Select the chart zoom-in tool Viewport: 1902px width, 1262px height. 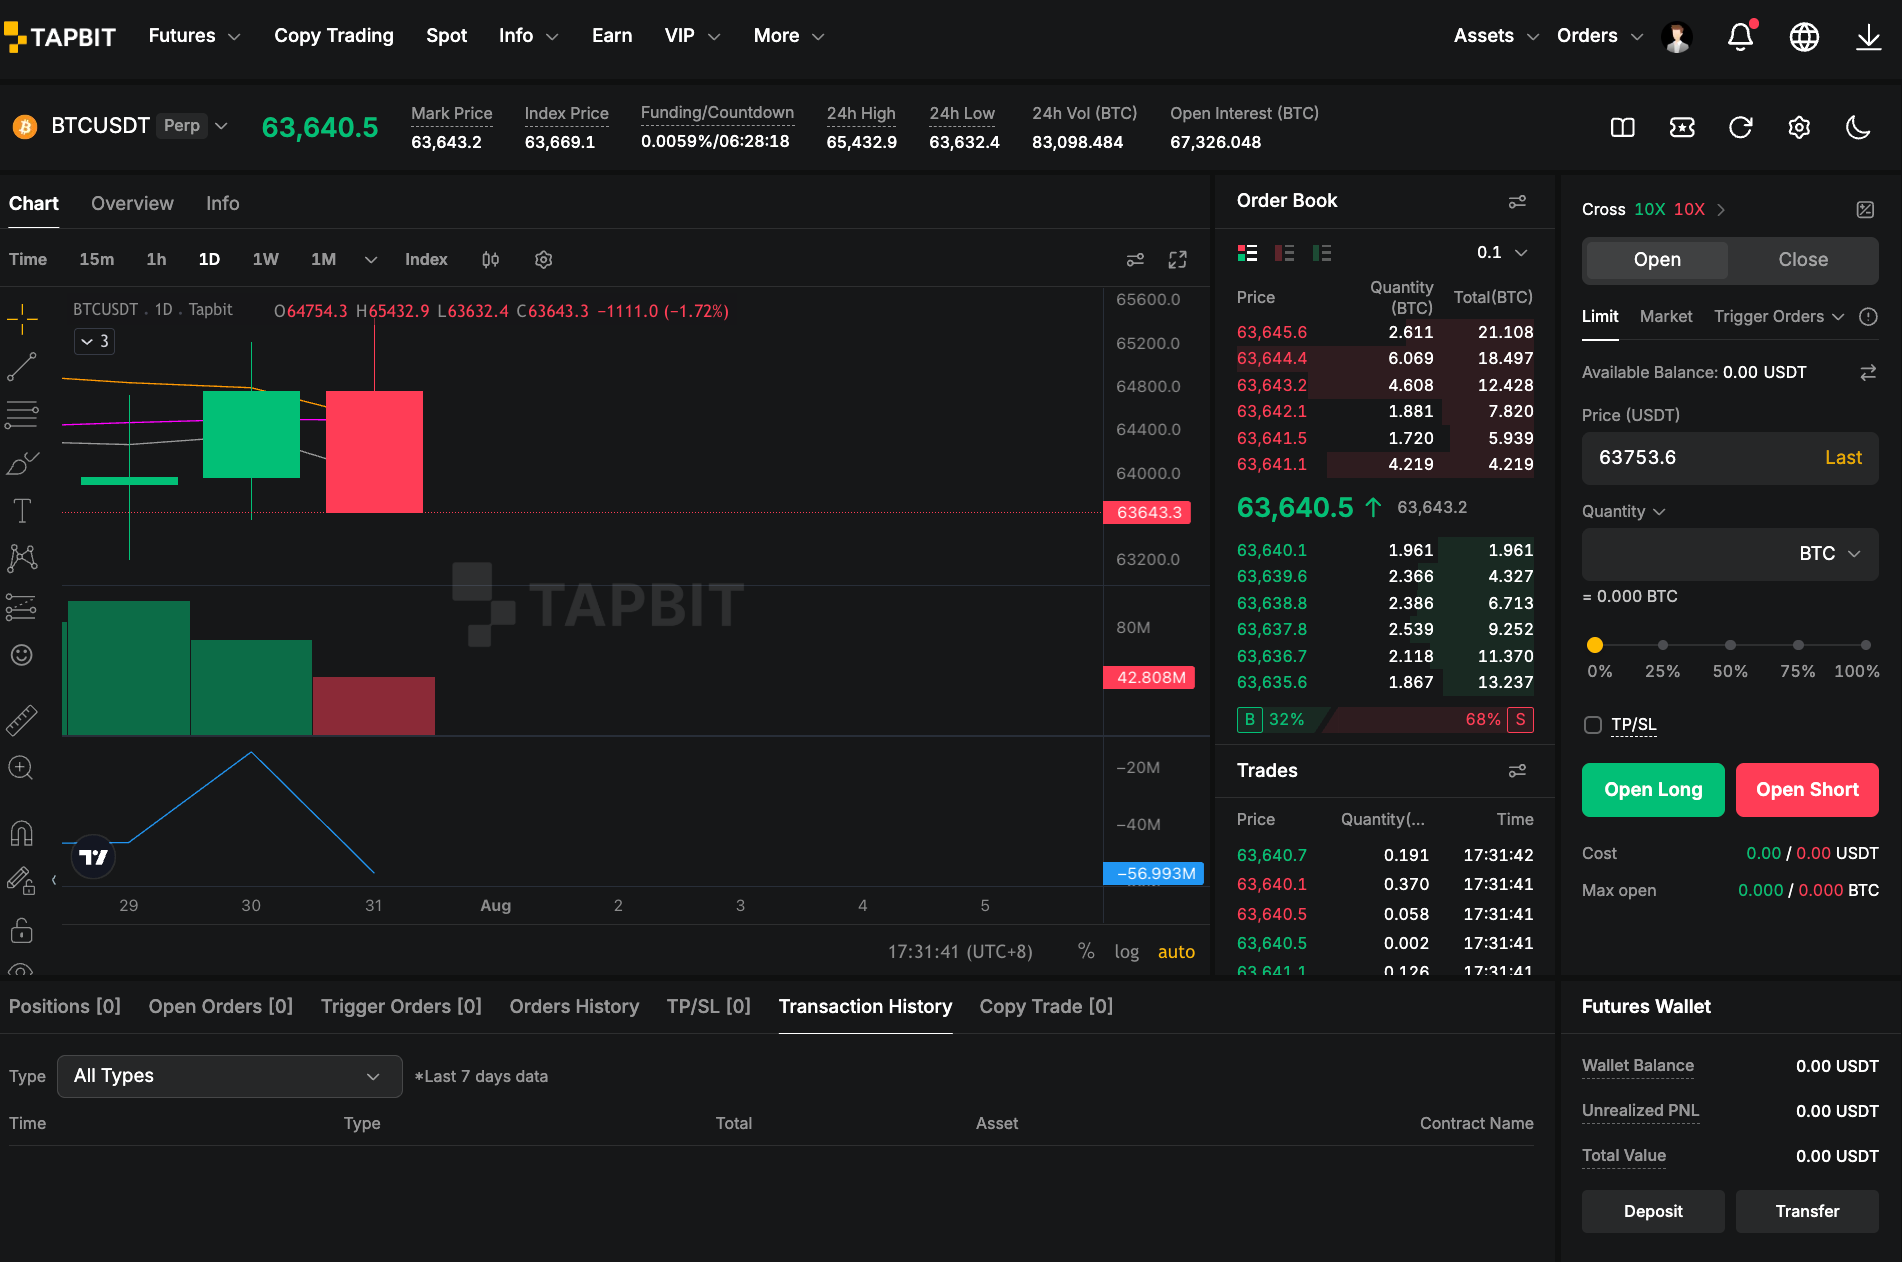[22, 768]
